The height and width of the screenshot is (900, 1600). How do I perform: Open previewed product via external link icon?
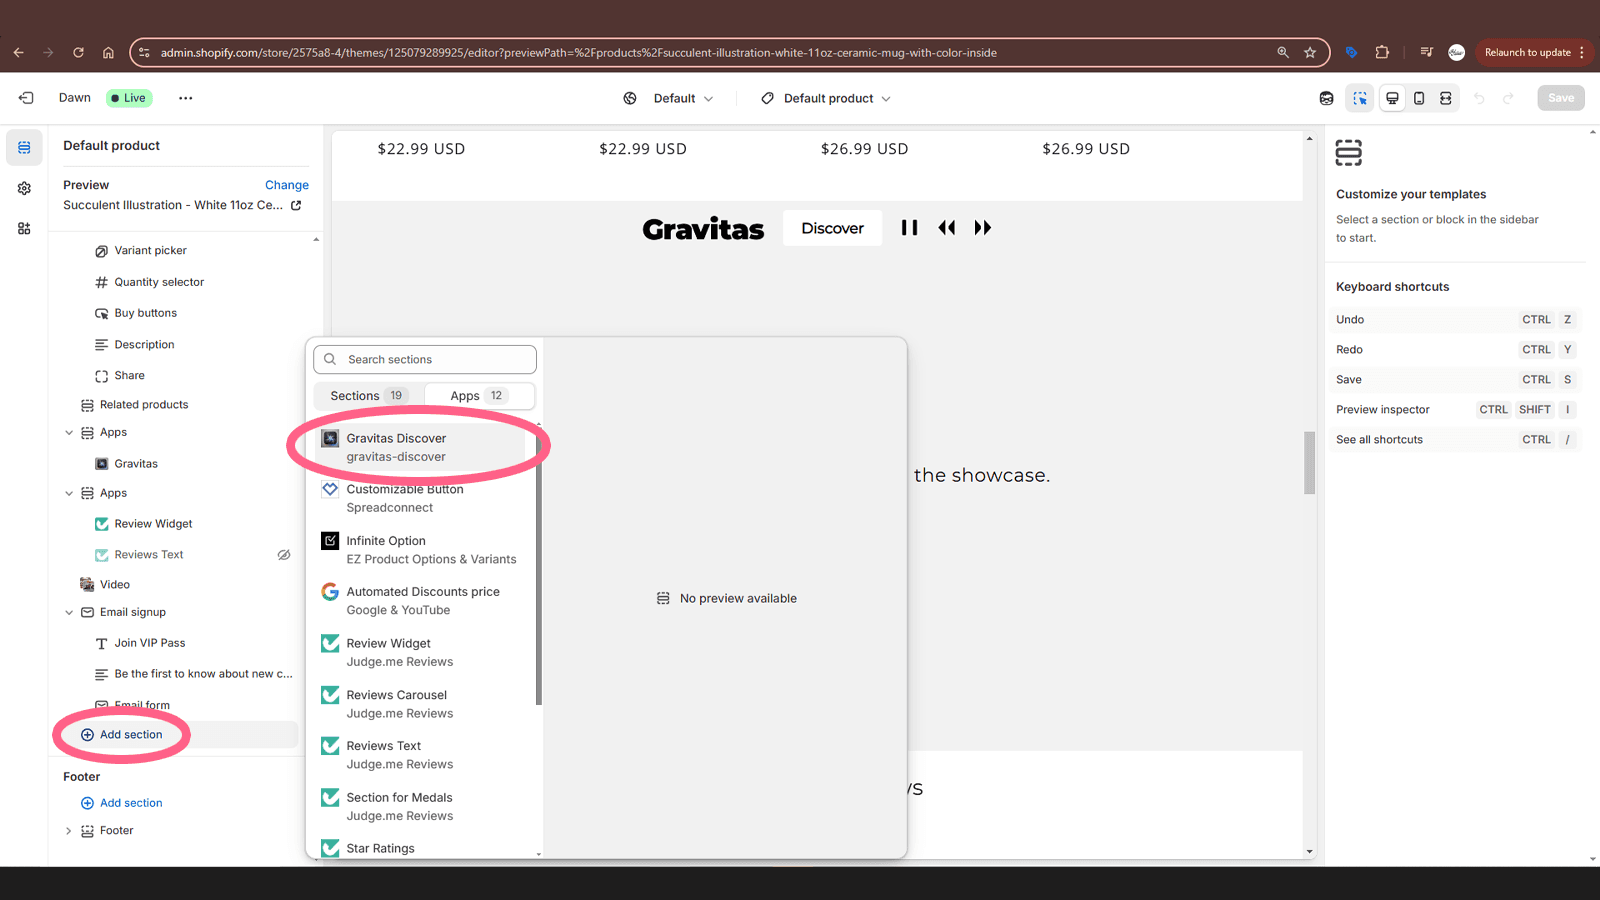pyautogui.click(x=296, y=205)
